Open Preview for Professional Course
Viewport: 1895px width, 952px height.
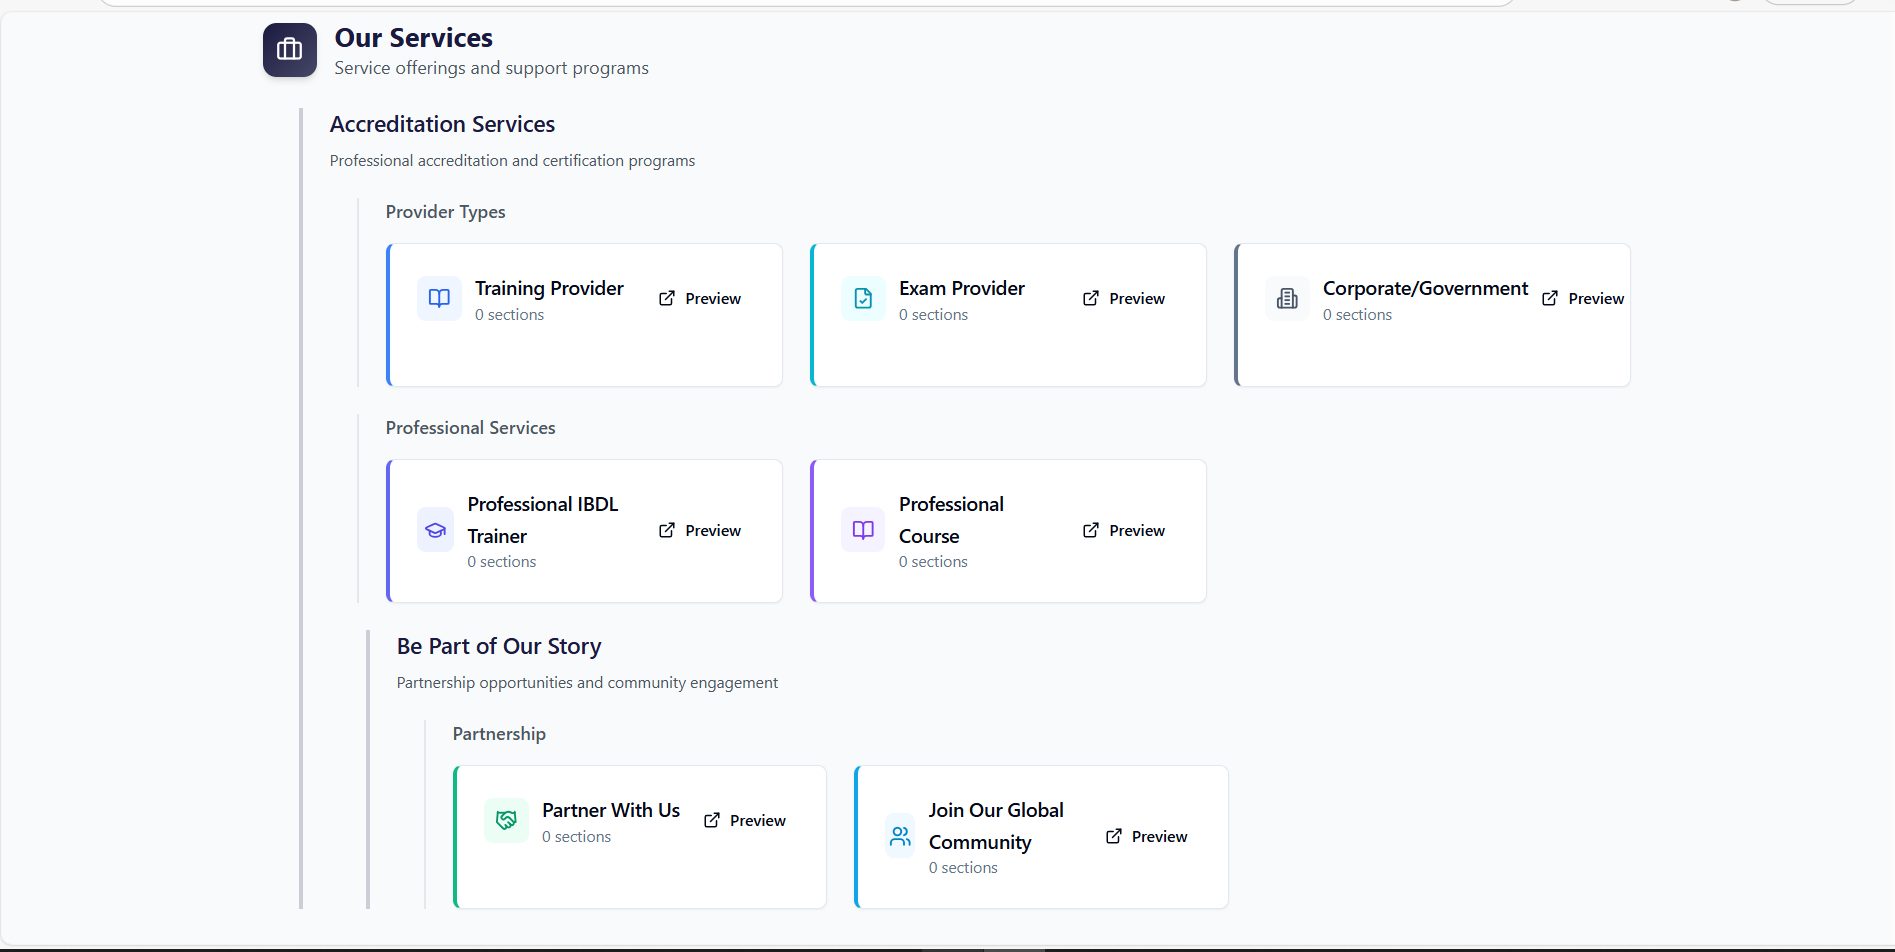[x=1124, y=530]
